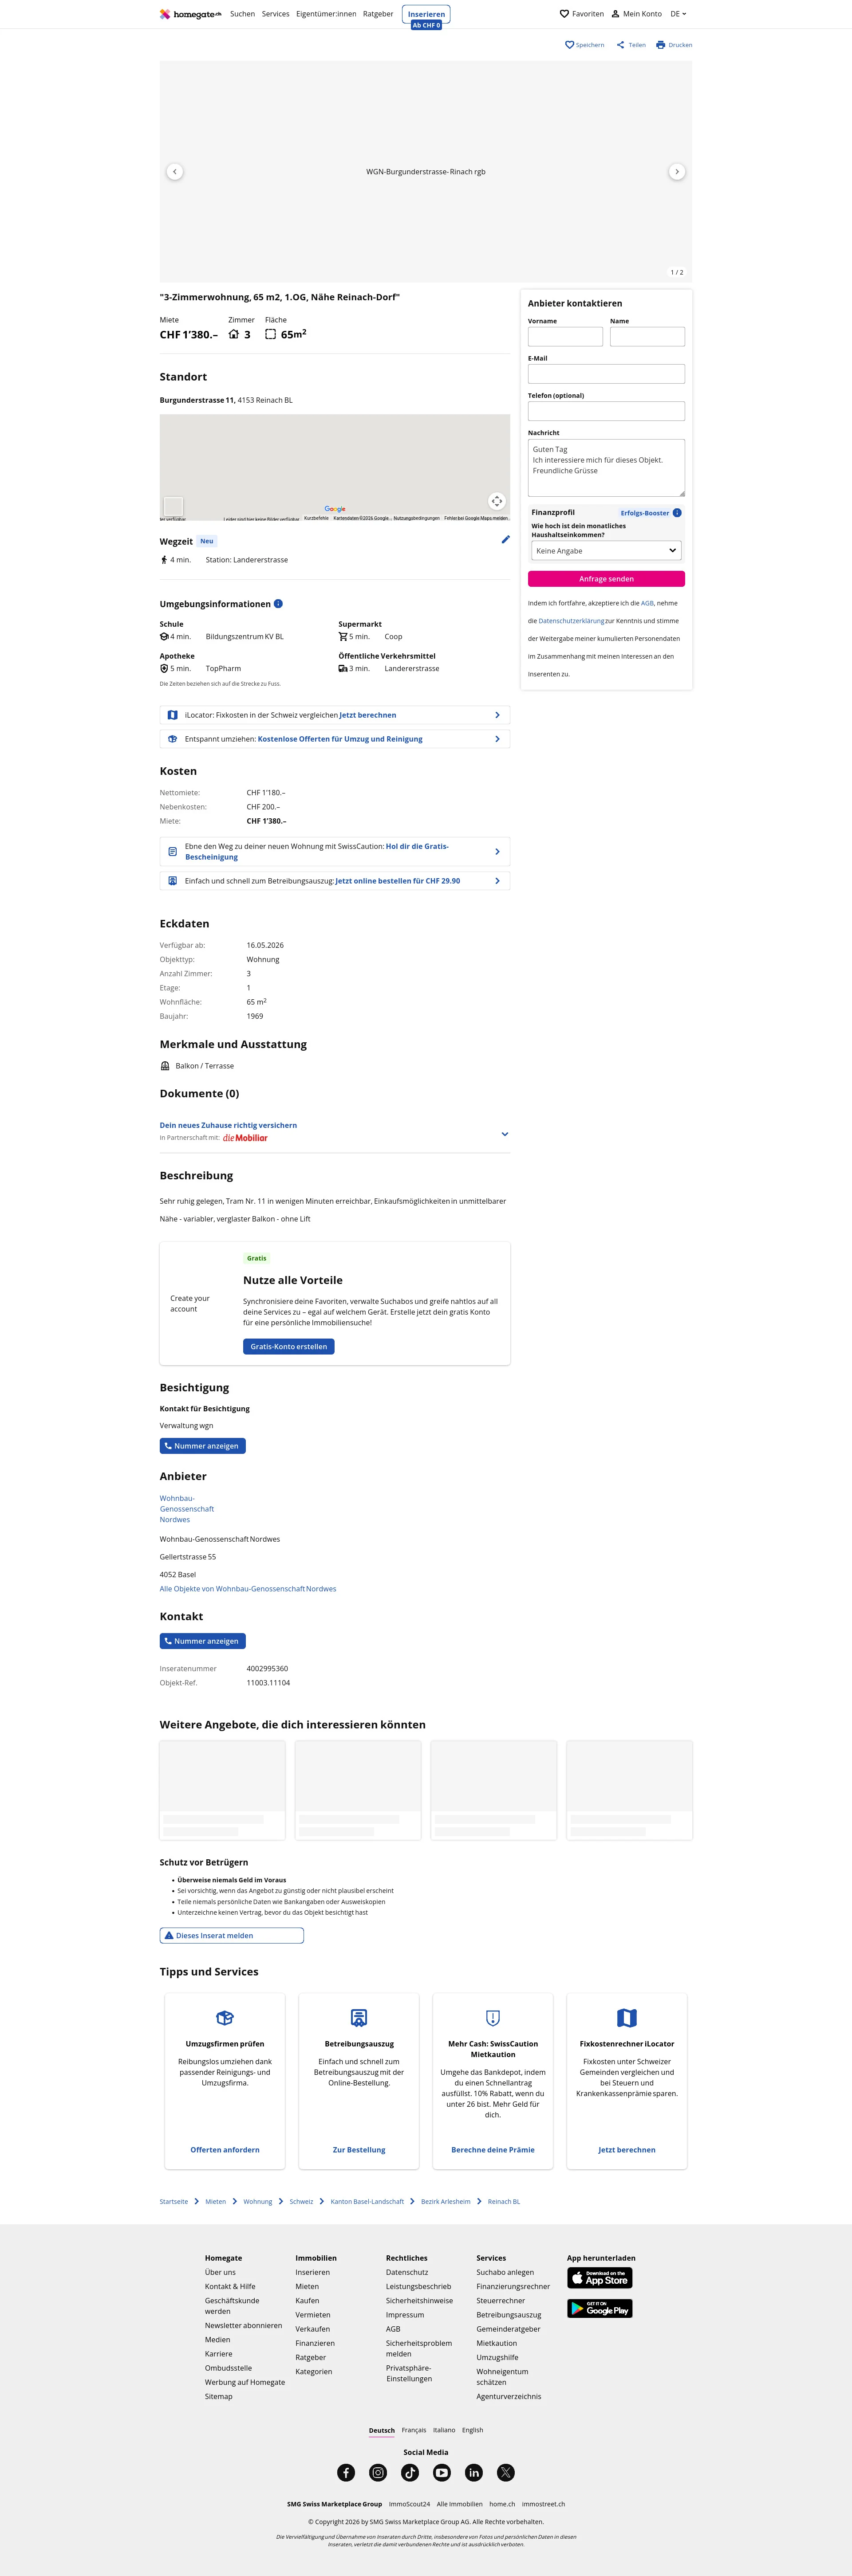Click the Umgebungsinformationen info icon
This screenshot has height=2576, width=852.
tap(278, 604)
